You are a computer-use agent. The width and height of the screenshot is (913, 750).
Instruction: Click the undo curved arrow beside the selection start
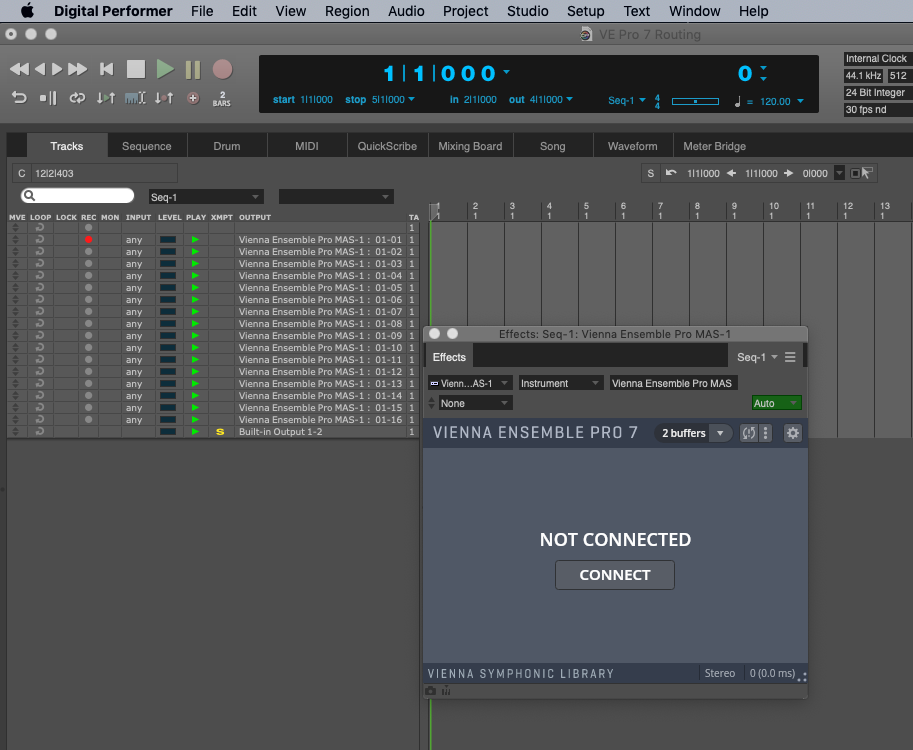tap(671, 173)
